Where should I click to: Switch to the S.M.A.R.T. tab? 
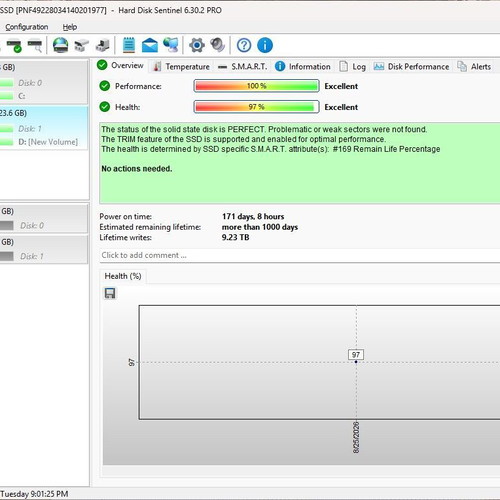click(x=242, y=67)
